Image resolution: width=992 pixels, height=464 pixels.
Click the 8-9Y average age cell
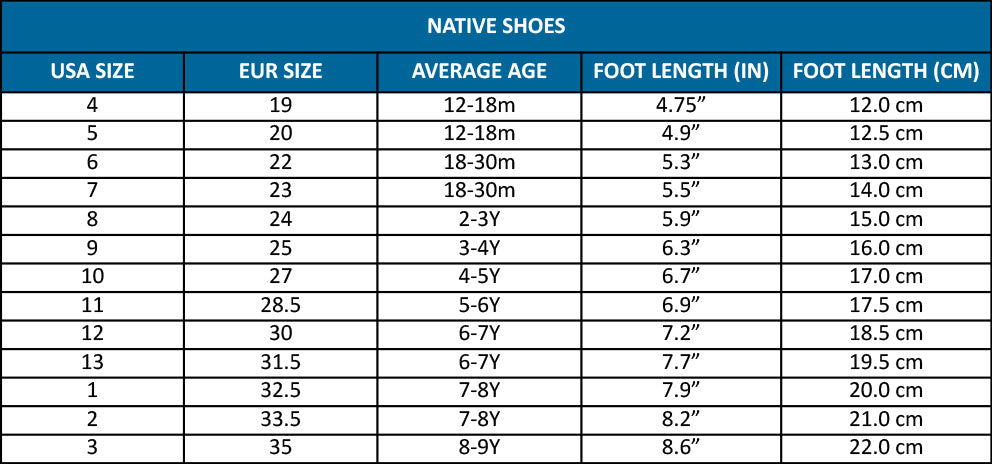point(479,448)
